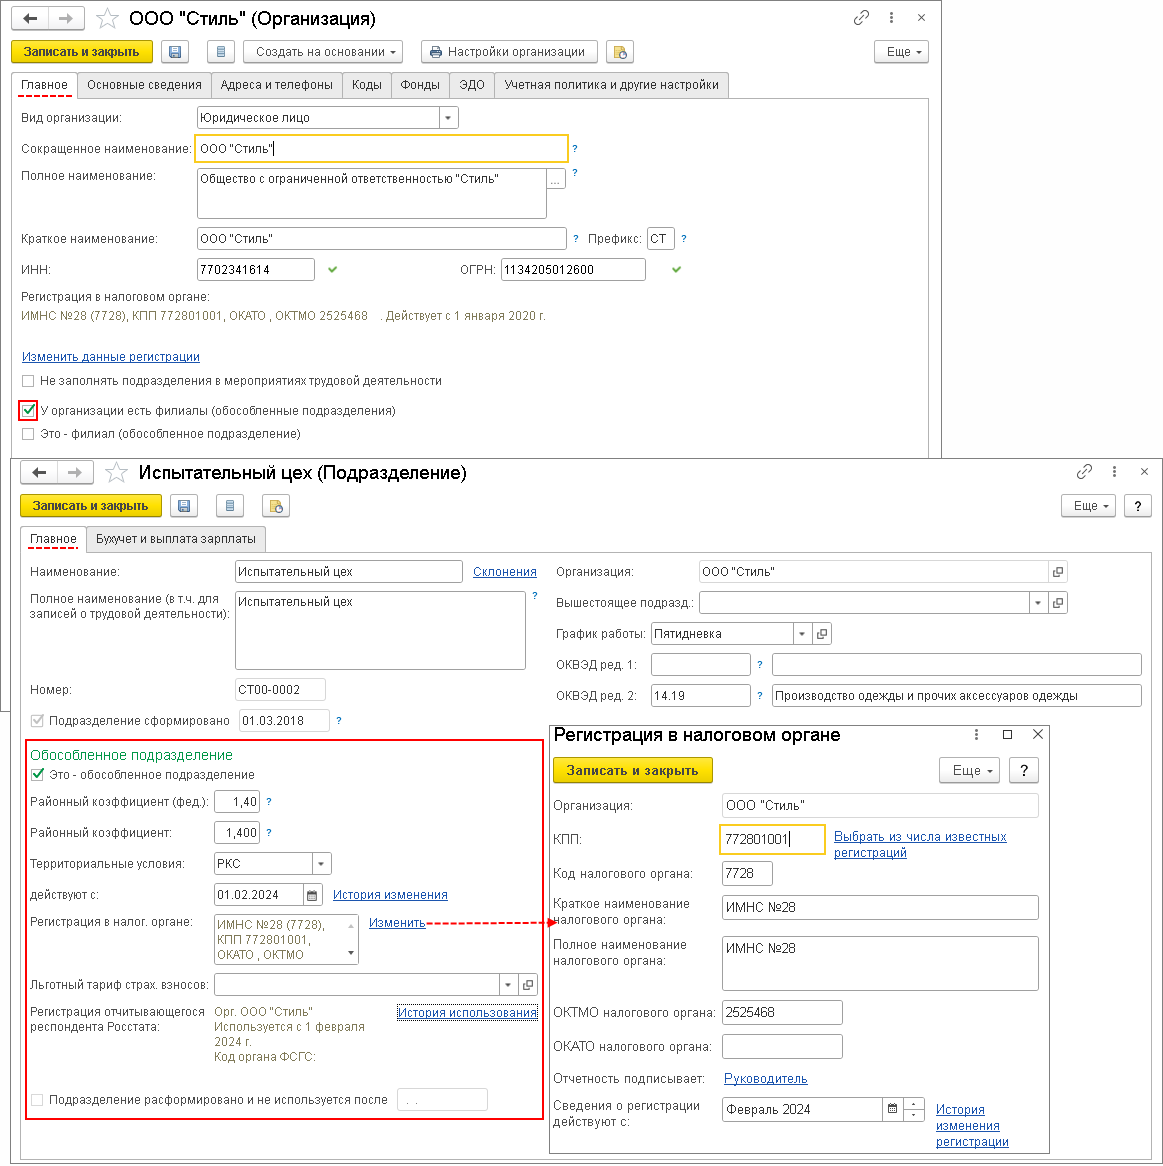1163x1166 pixels.
Task: Open the calendar for the действуют с date
Action: tap(312, 895)
